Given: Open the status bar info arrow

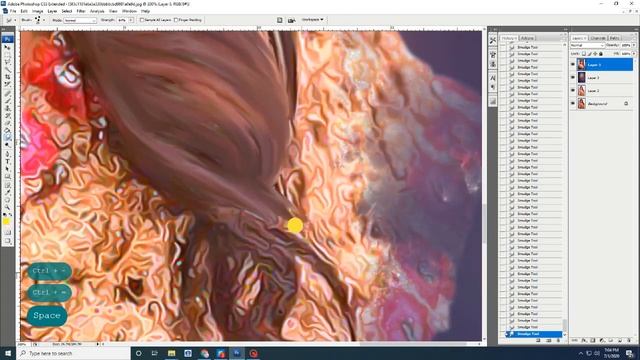Looking at the screenshot, I should point(98,344).
